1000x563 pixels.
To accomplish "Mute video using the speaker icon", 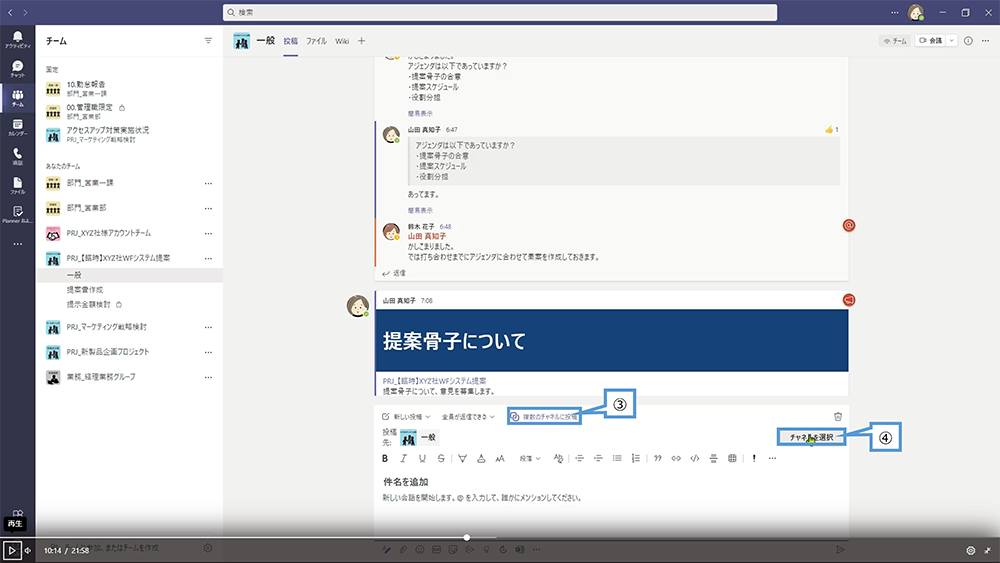I will [27, 550].
